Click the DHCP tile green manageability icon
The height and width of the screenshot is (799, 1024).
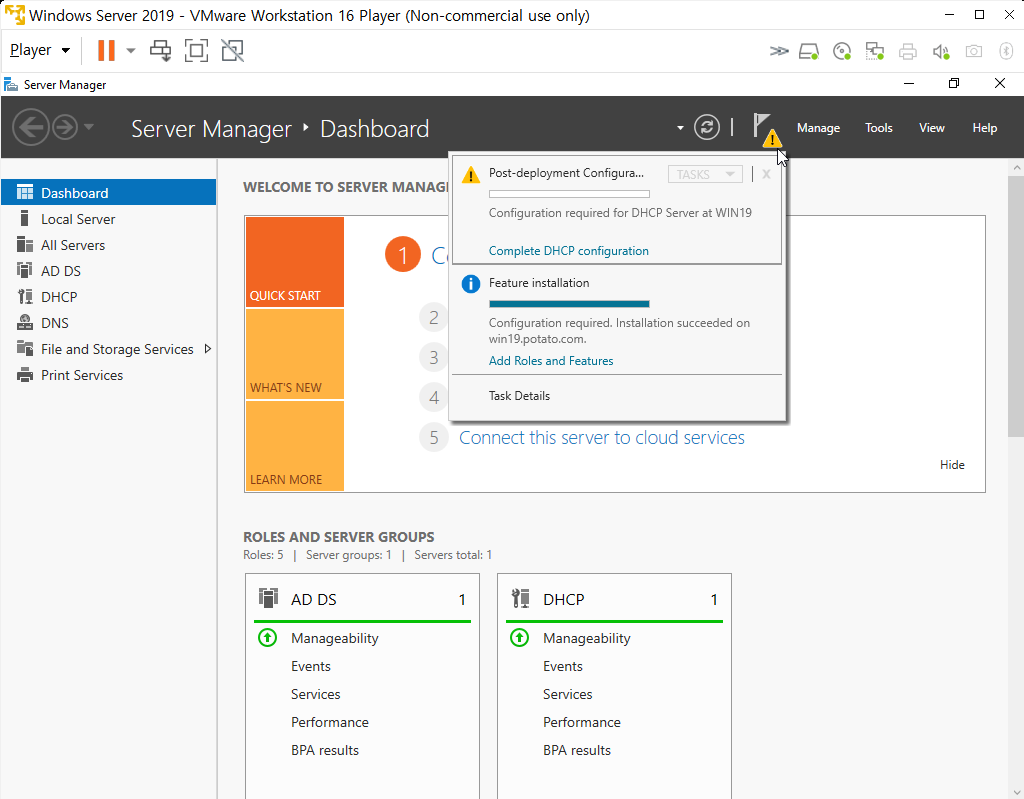point(519,638)
